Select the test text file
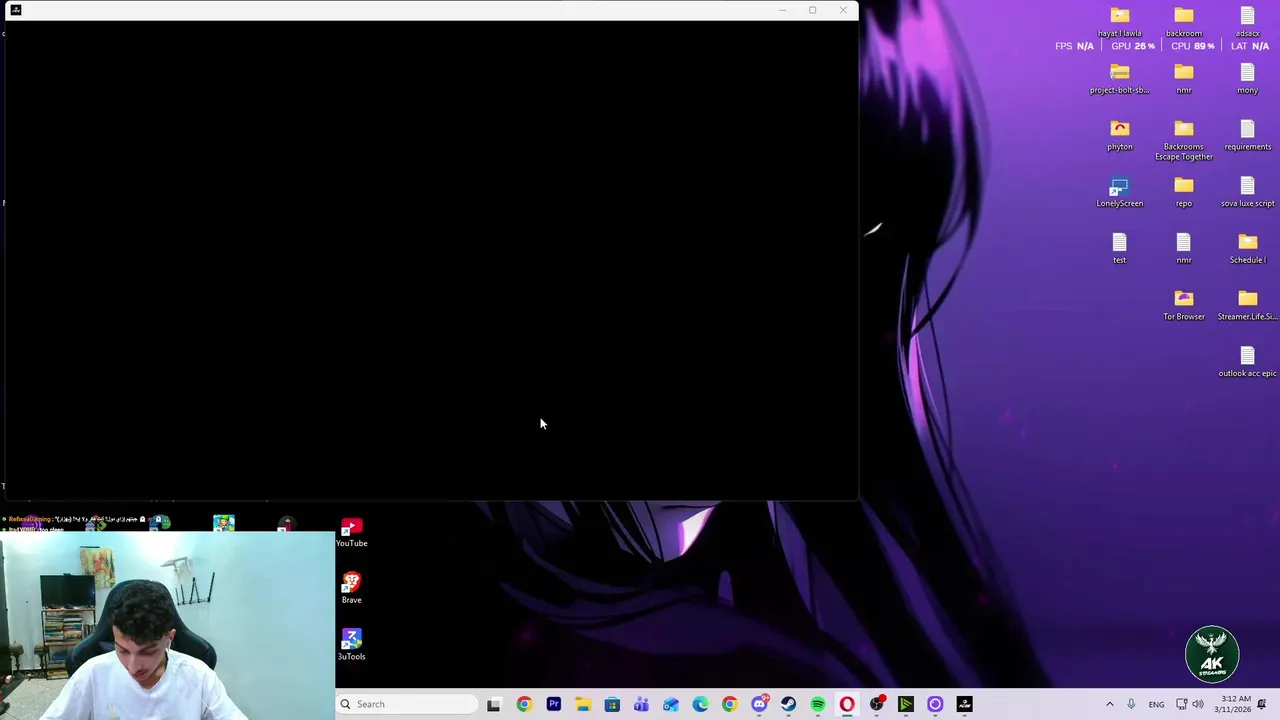This screenshot has height=720, width=1280. pyautogui.click(x=1120, y=249)
